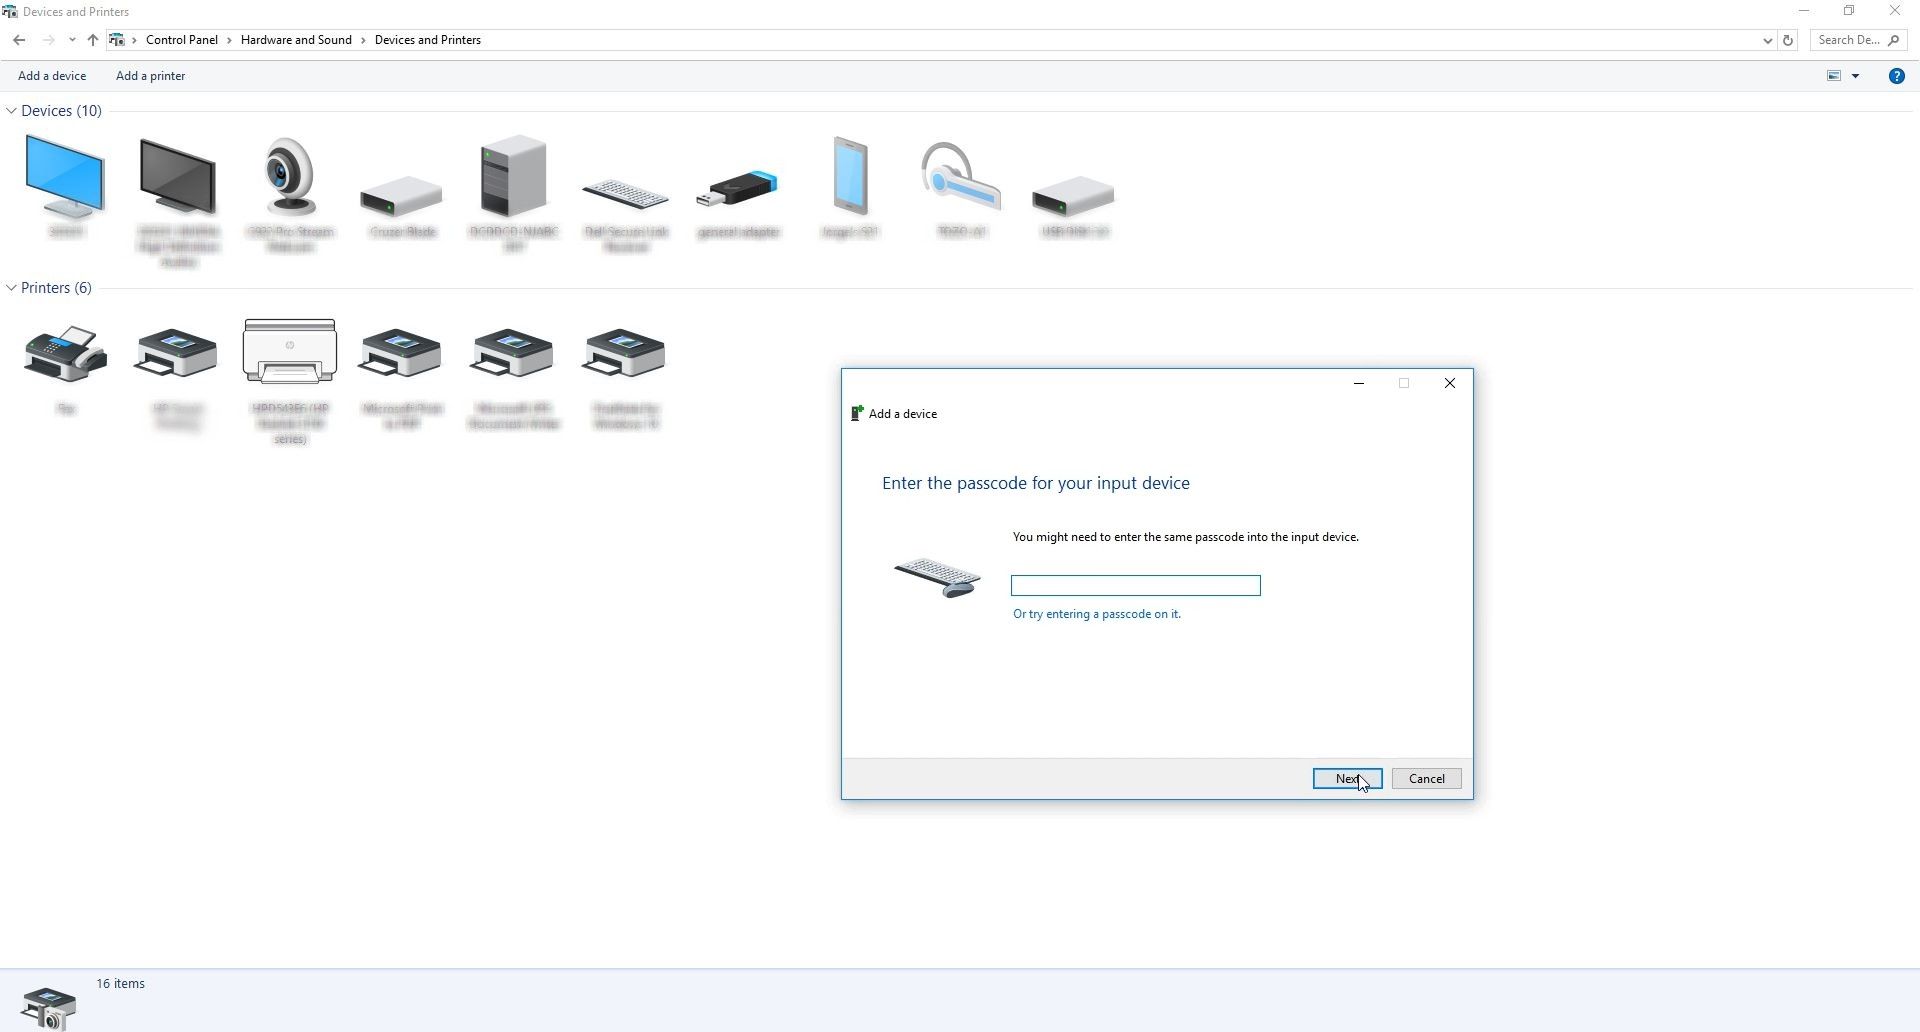1920x1032 pixels.
Task: Click the blue desktop monitor device icon
Action: pos(65,177)
